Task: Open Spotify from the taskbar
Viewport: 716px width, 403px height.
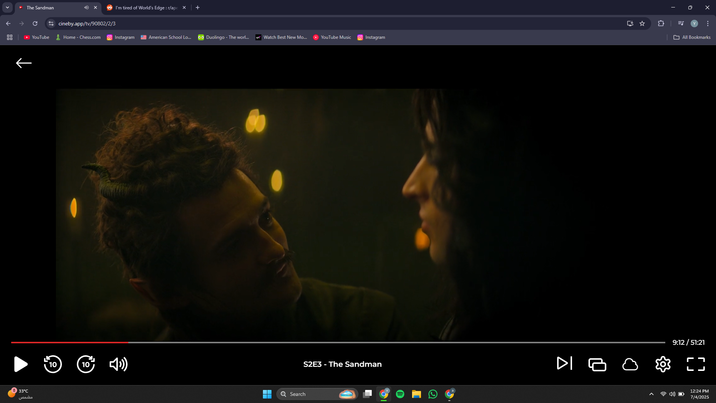Action: click(x=400, y=394)
